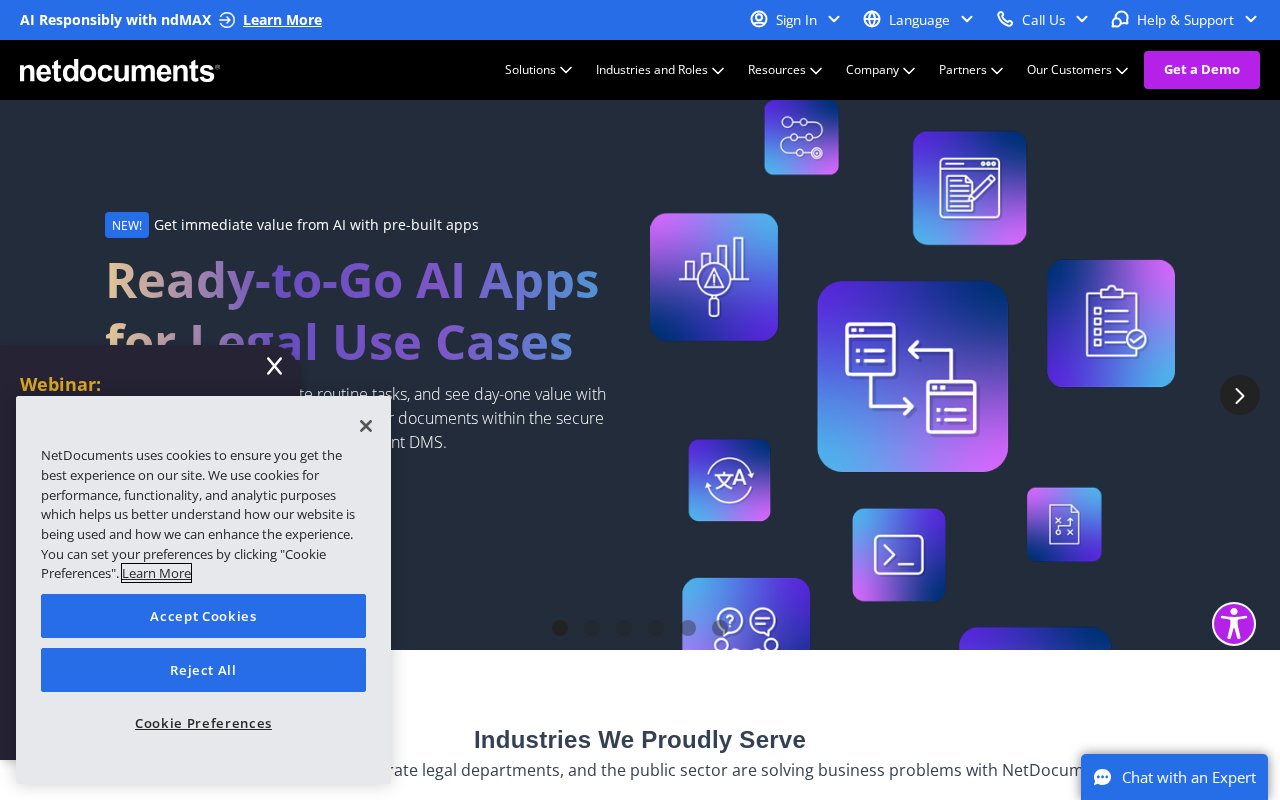Select the second carousel dot

point(592,628)
